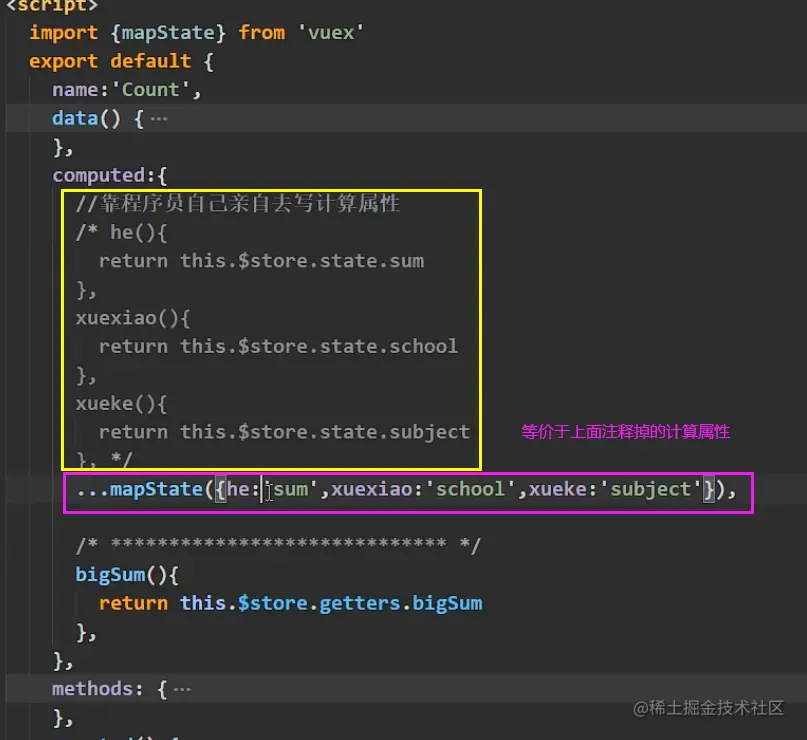
Task: Click the 'sum' string in mapState
Action: pyautogui.click(x=291, y=489)
